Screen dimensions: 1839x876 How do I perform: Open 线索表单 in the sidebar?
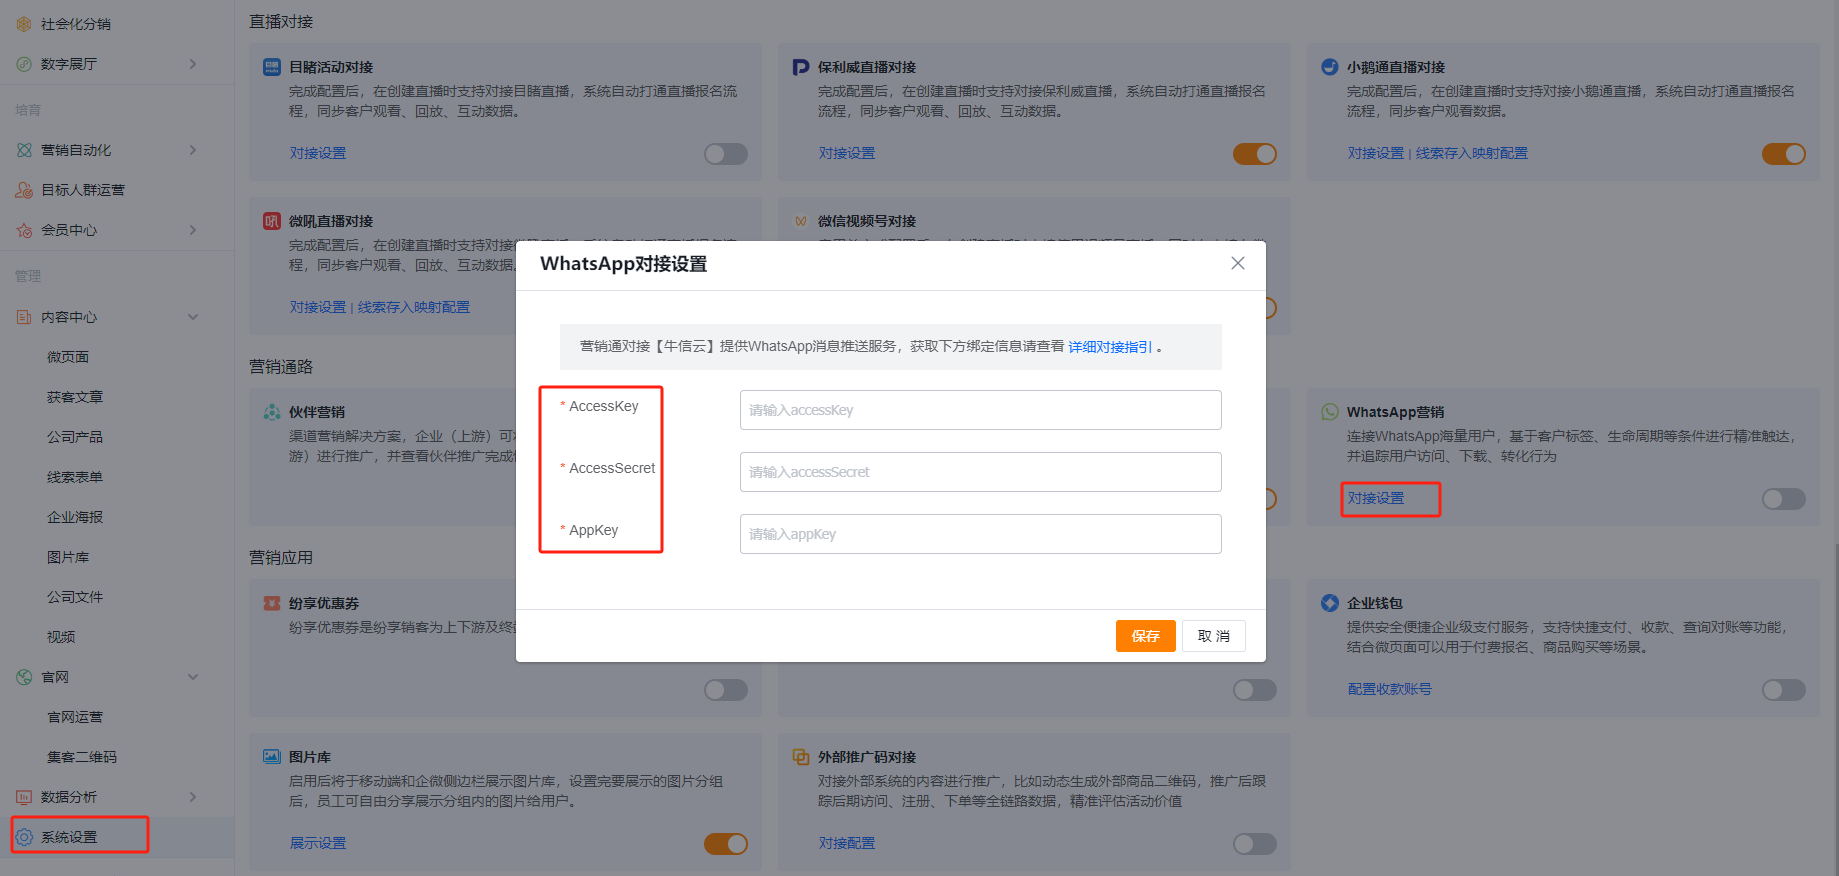click(x=75, y=477)
